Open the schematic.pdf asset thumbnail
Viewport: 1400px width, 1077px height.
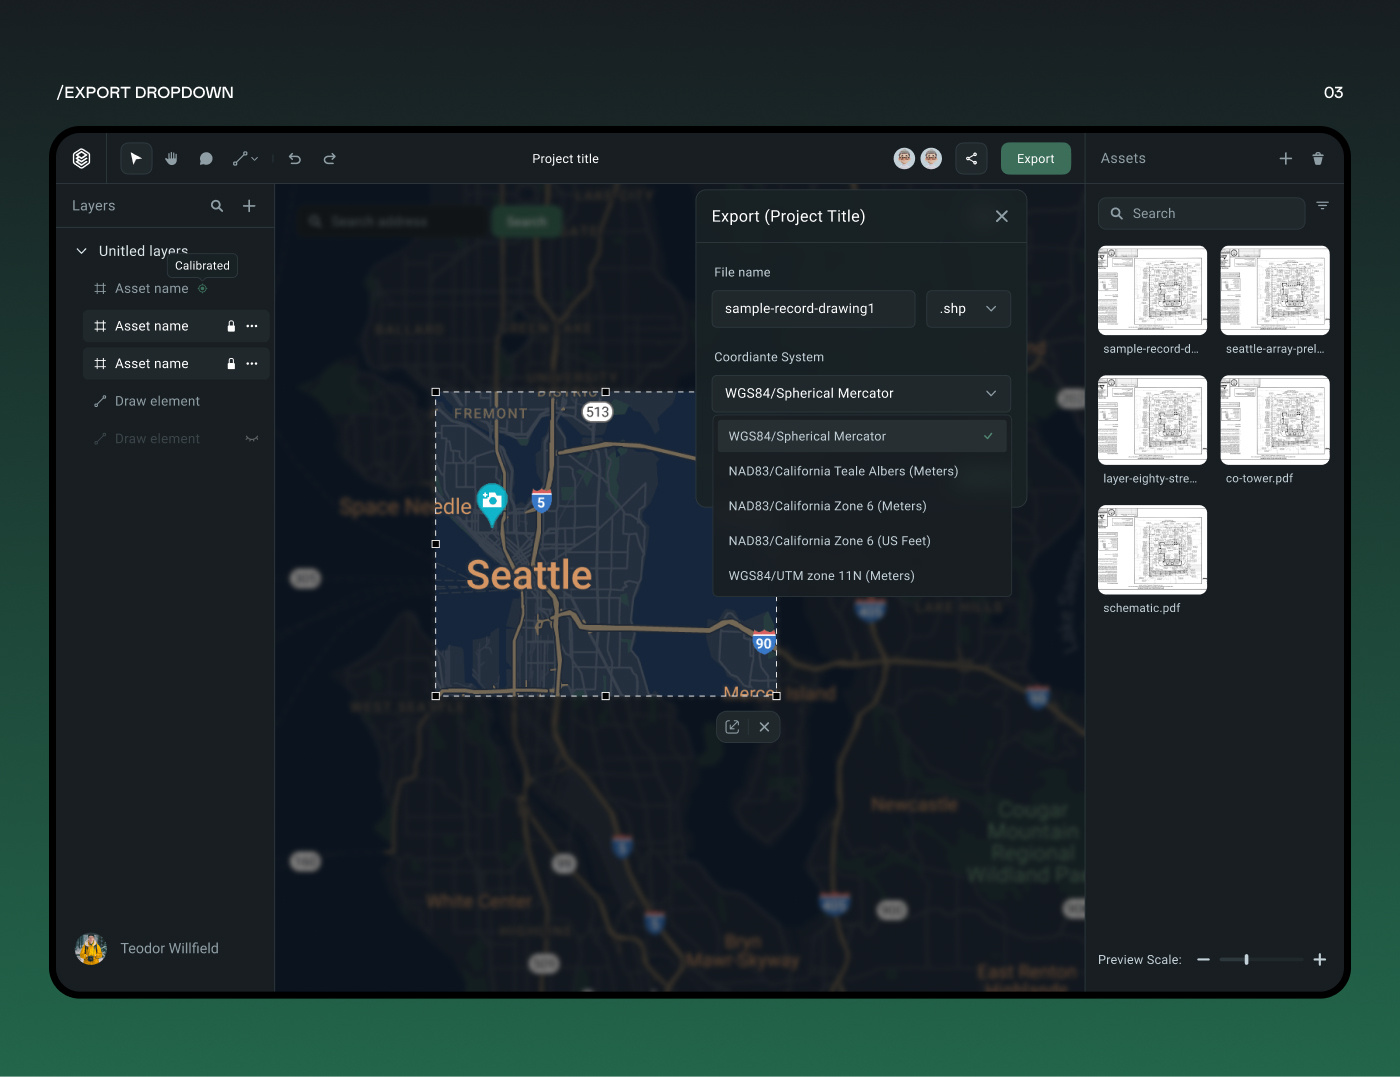1152,549
